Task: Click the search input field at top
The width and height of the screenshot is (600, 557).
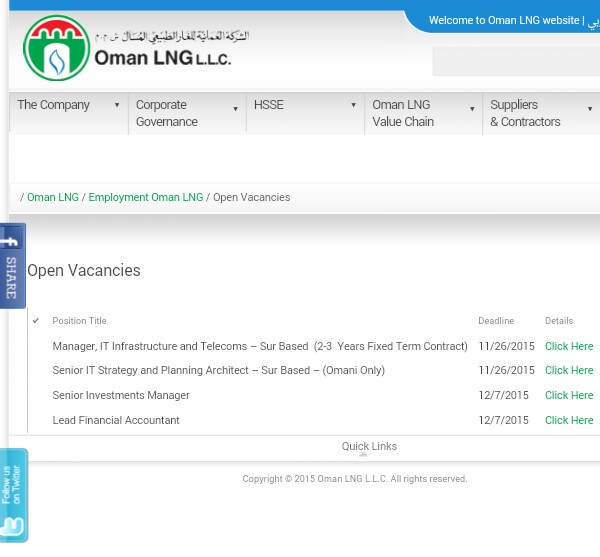Action: tap(515, 61)
